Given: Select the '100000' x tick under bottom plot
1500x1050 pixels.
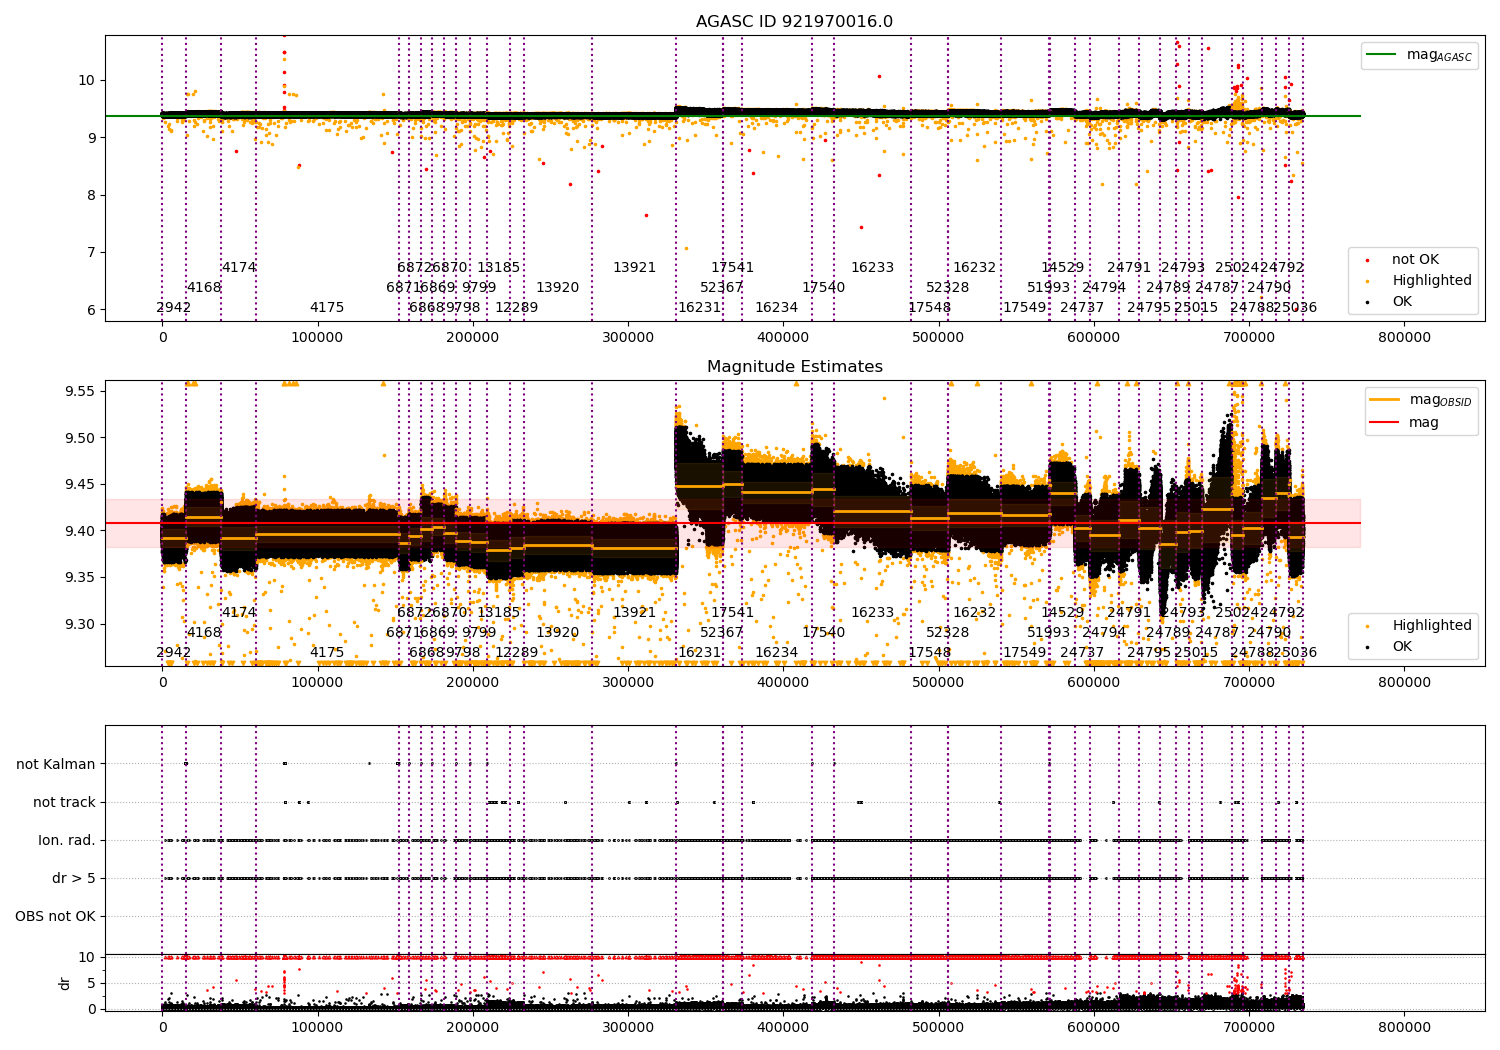Looking at the screenshot, I should (x=318, y=1027).
